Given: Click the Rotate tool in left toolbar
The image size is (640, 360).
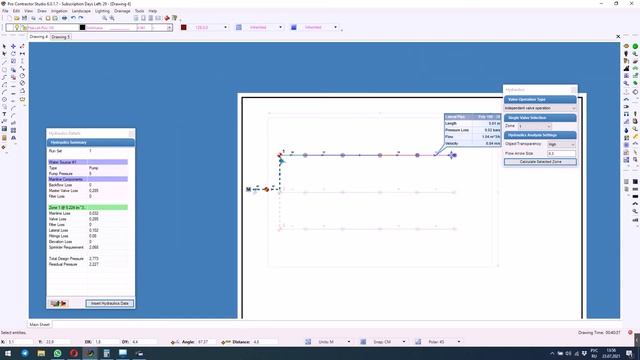Looking at the screenshot, I should pyautogui.click(x=13, y=54).
